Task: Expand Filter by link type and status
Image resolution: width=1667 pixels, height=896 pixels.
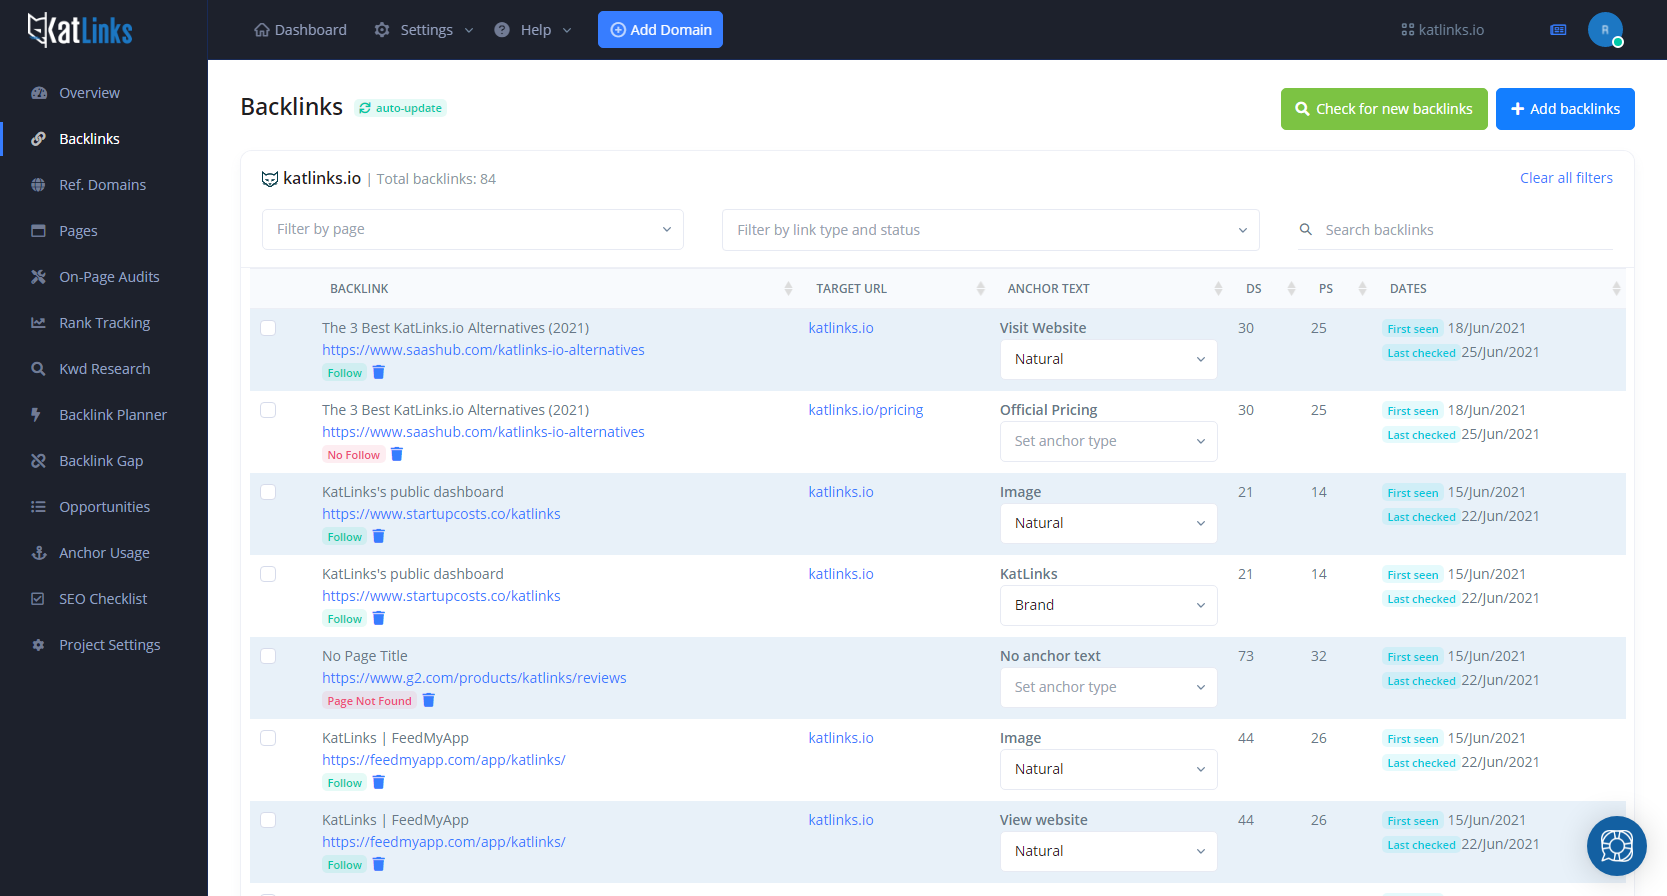Action: (x=990, y=230)
